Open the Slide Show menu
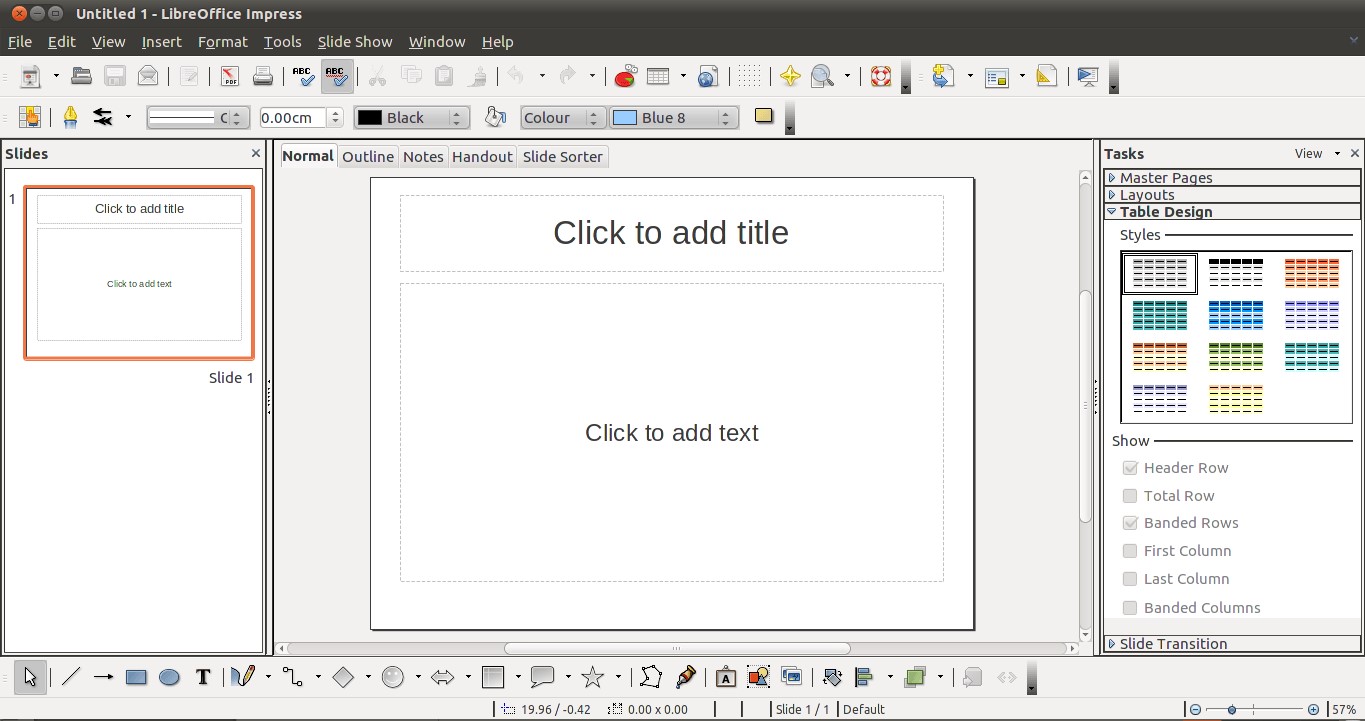Image resolution: width=1365 pixels, height=721 pixels. click(355, 41)
